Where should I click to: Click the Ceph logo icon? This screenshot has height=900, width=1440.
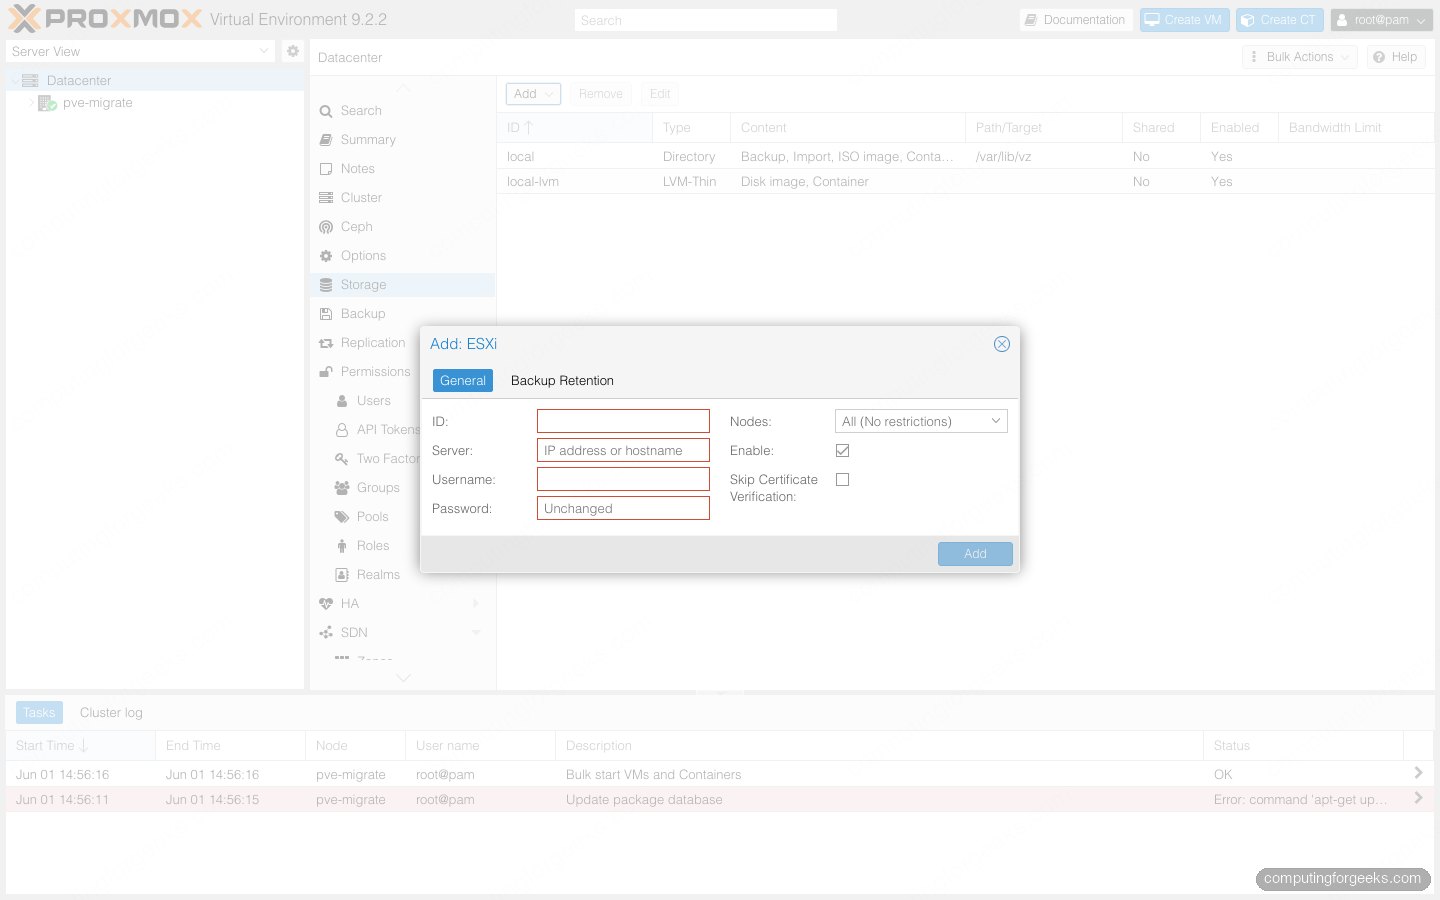326,227
